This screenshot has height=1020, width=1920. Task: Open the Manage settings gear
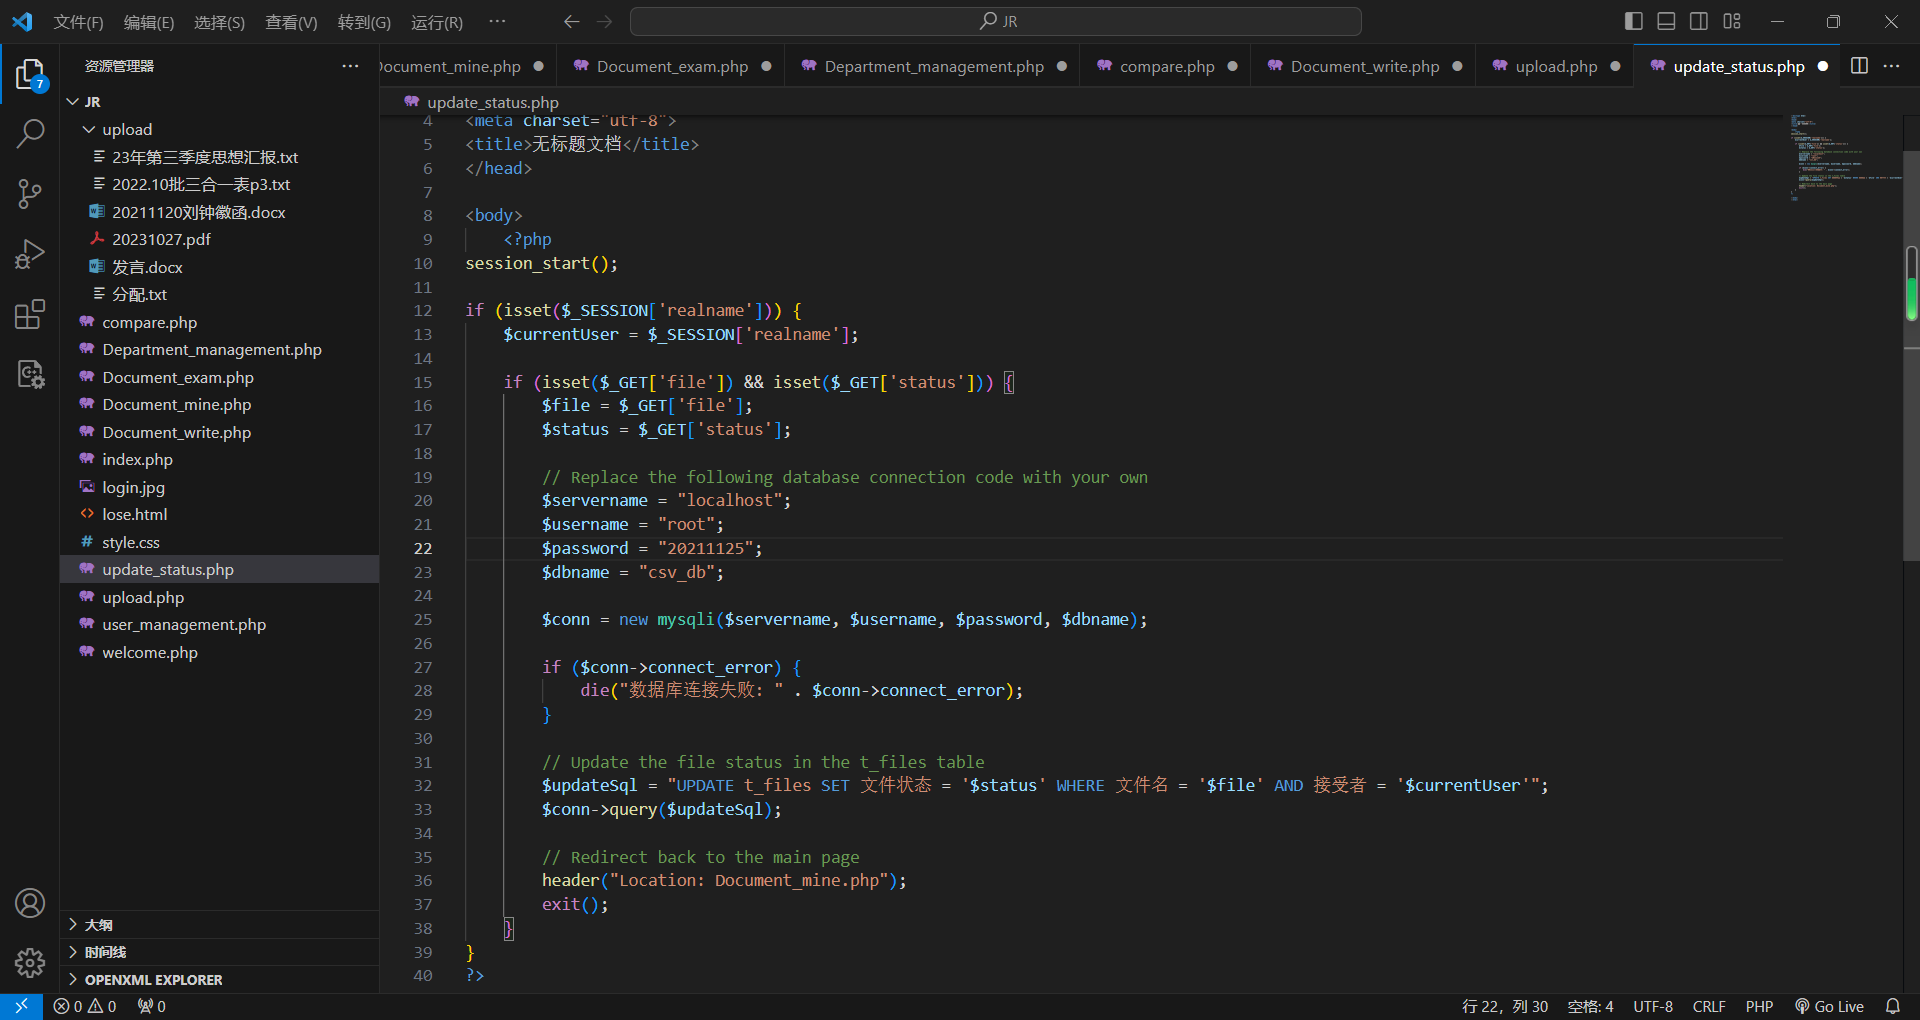click(30, 962)
